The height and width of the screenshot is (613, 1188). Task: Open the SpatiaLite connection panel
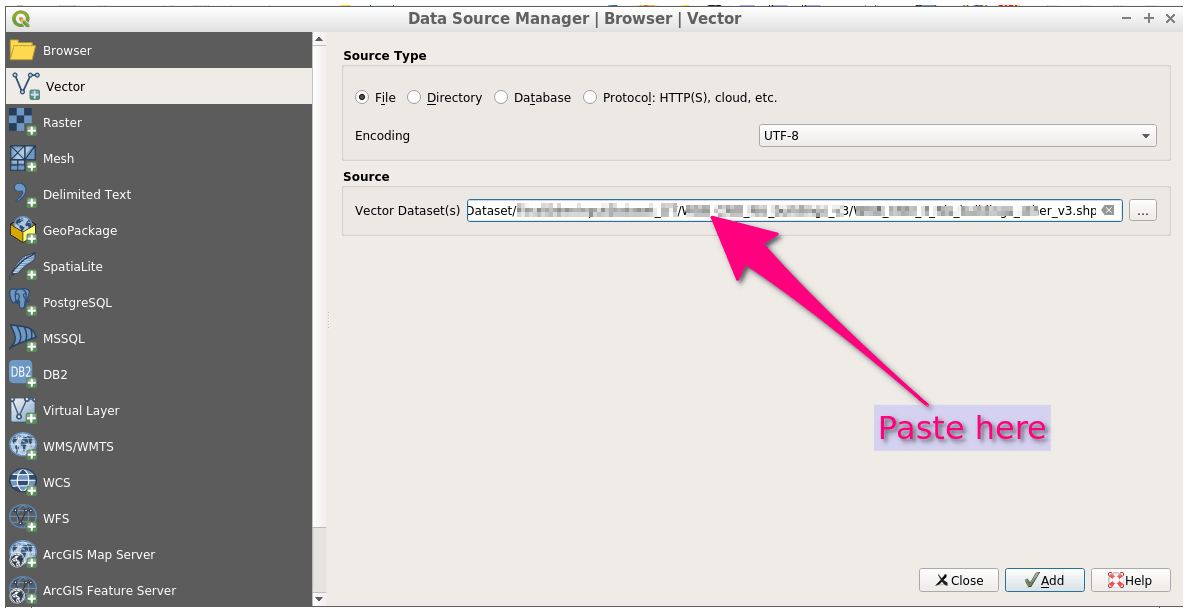(73, 266)
